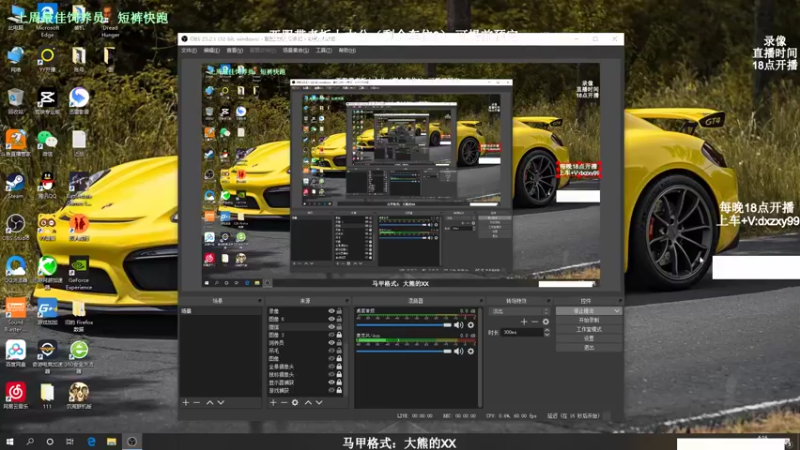Open YY开播 desktop icon
This screenshot has height=450, width=800.
point(47,60)
